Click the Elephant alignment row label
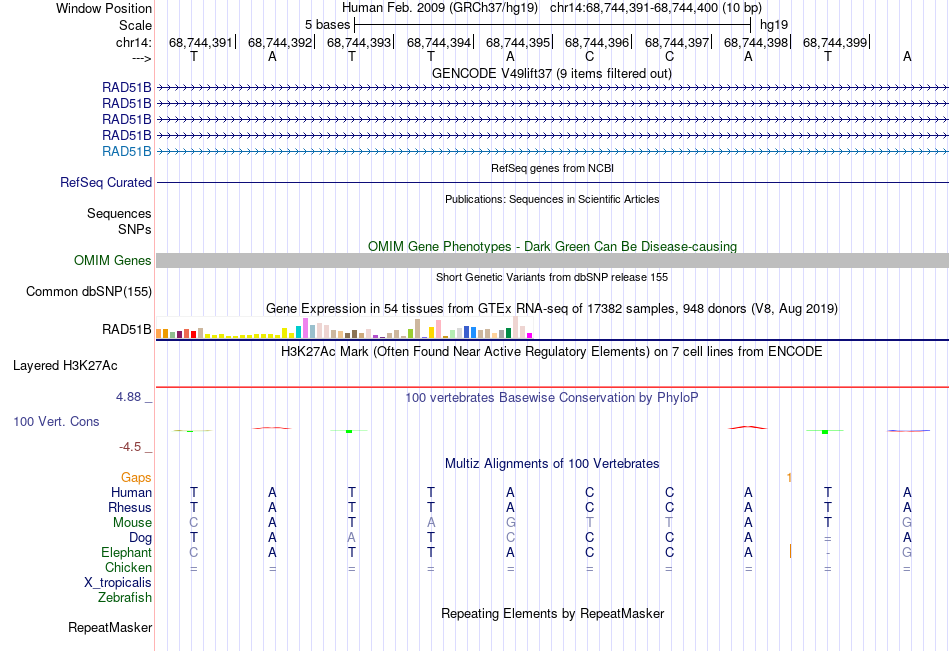The width and height of the screenshot is (950, 651). [127, 553]
